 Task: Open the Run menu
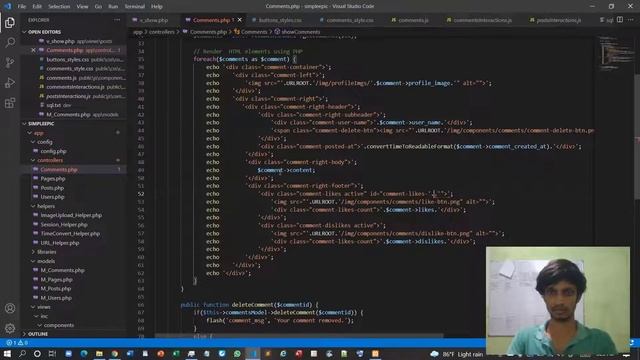click(x=113, y=7)
